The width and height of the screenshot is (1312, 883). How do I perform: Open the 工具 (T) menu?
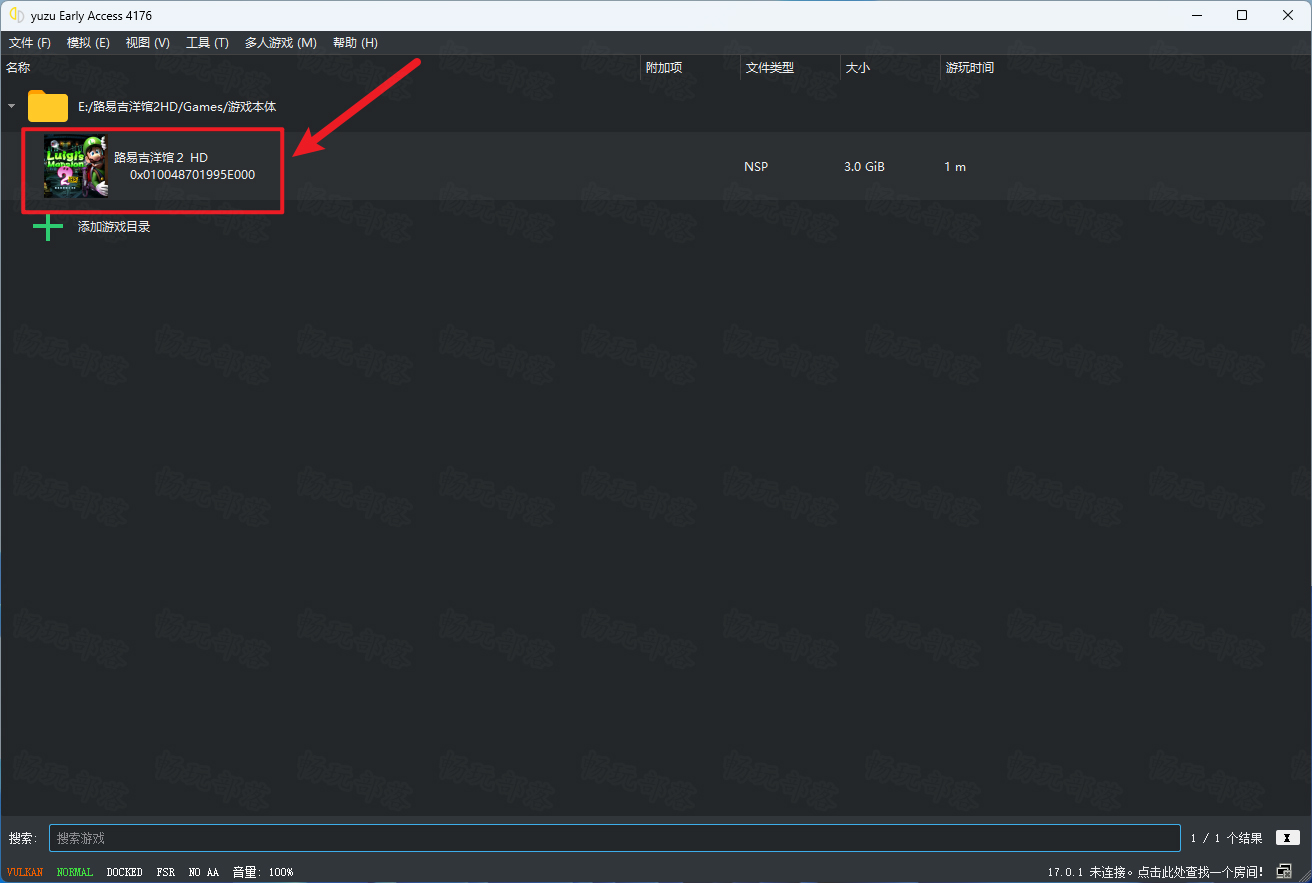click(x=207, y=43)
